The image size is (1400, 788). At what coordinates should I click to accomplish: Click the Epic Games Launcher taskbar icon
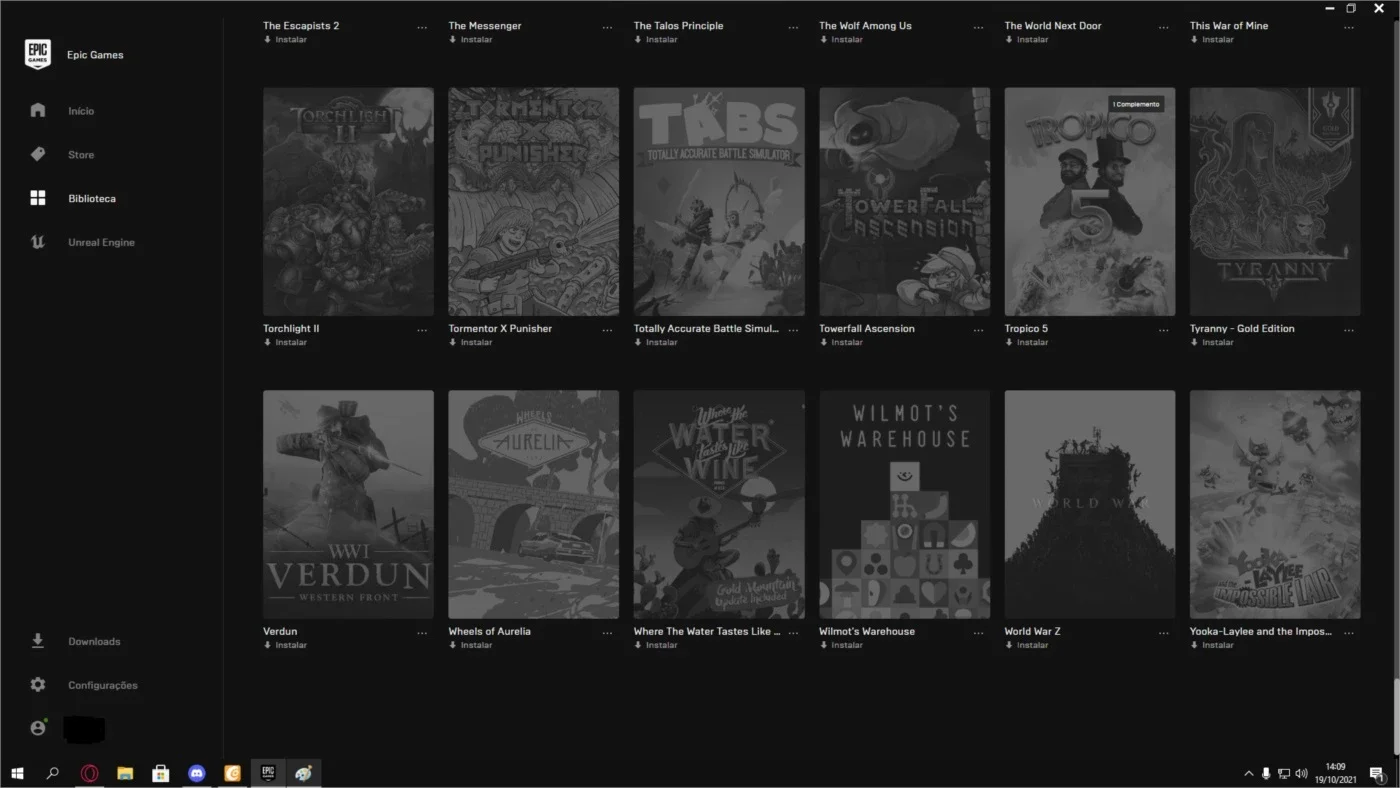pyautogui.click(x=268, y=773)
